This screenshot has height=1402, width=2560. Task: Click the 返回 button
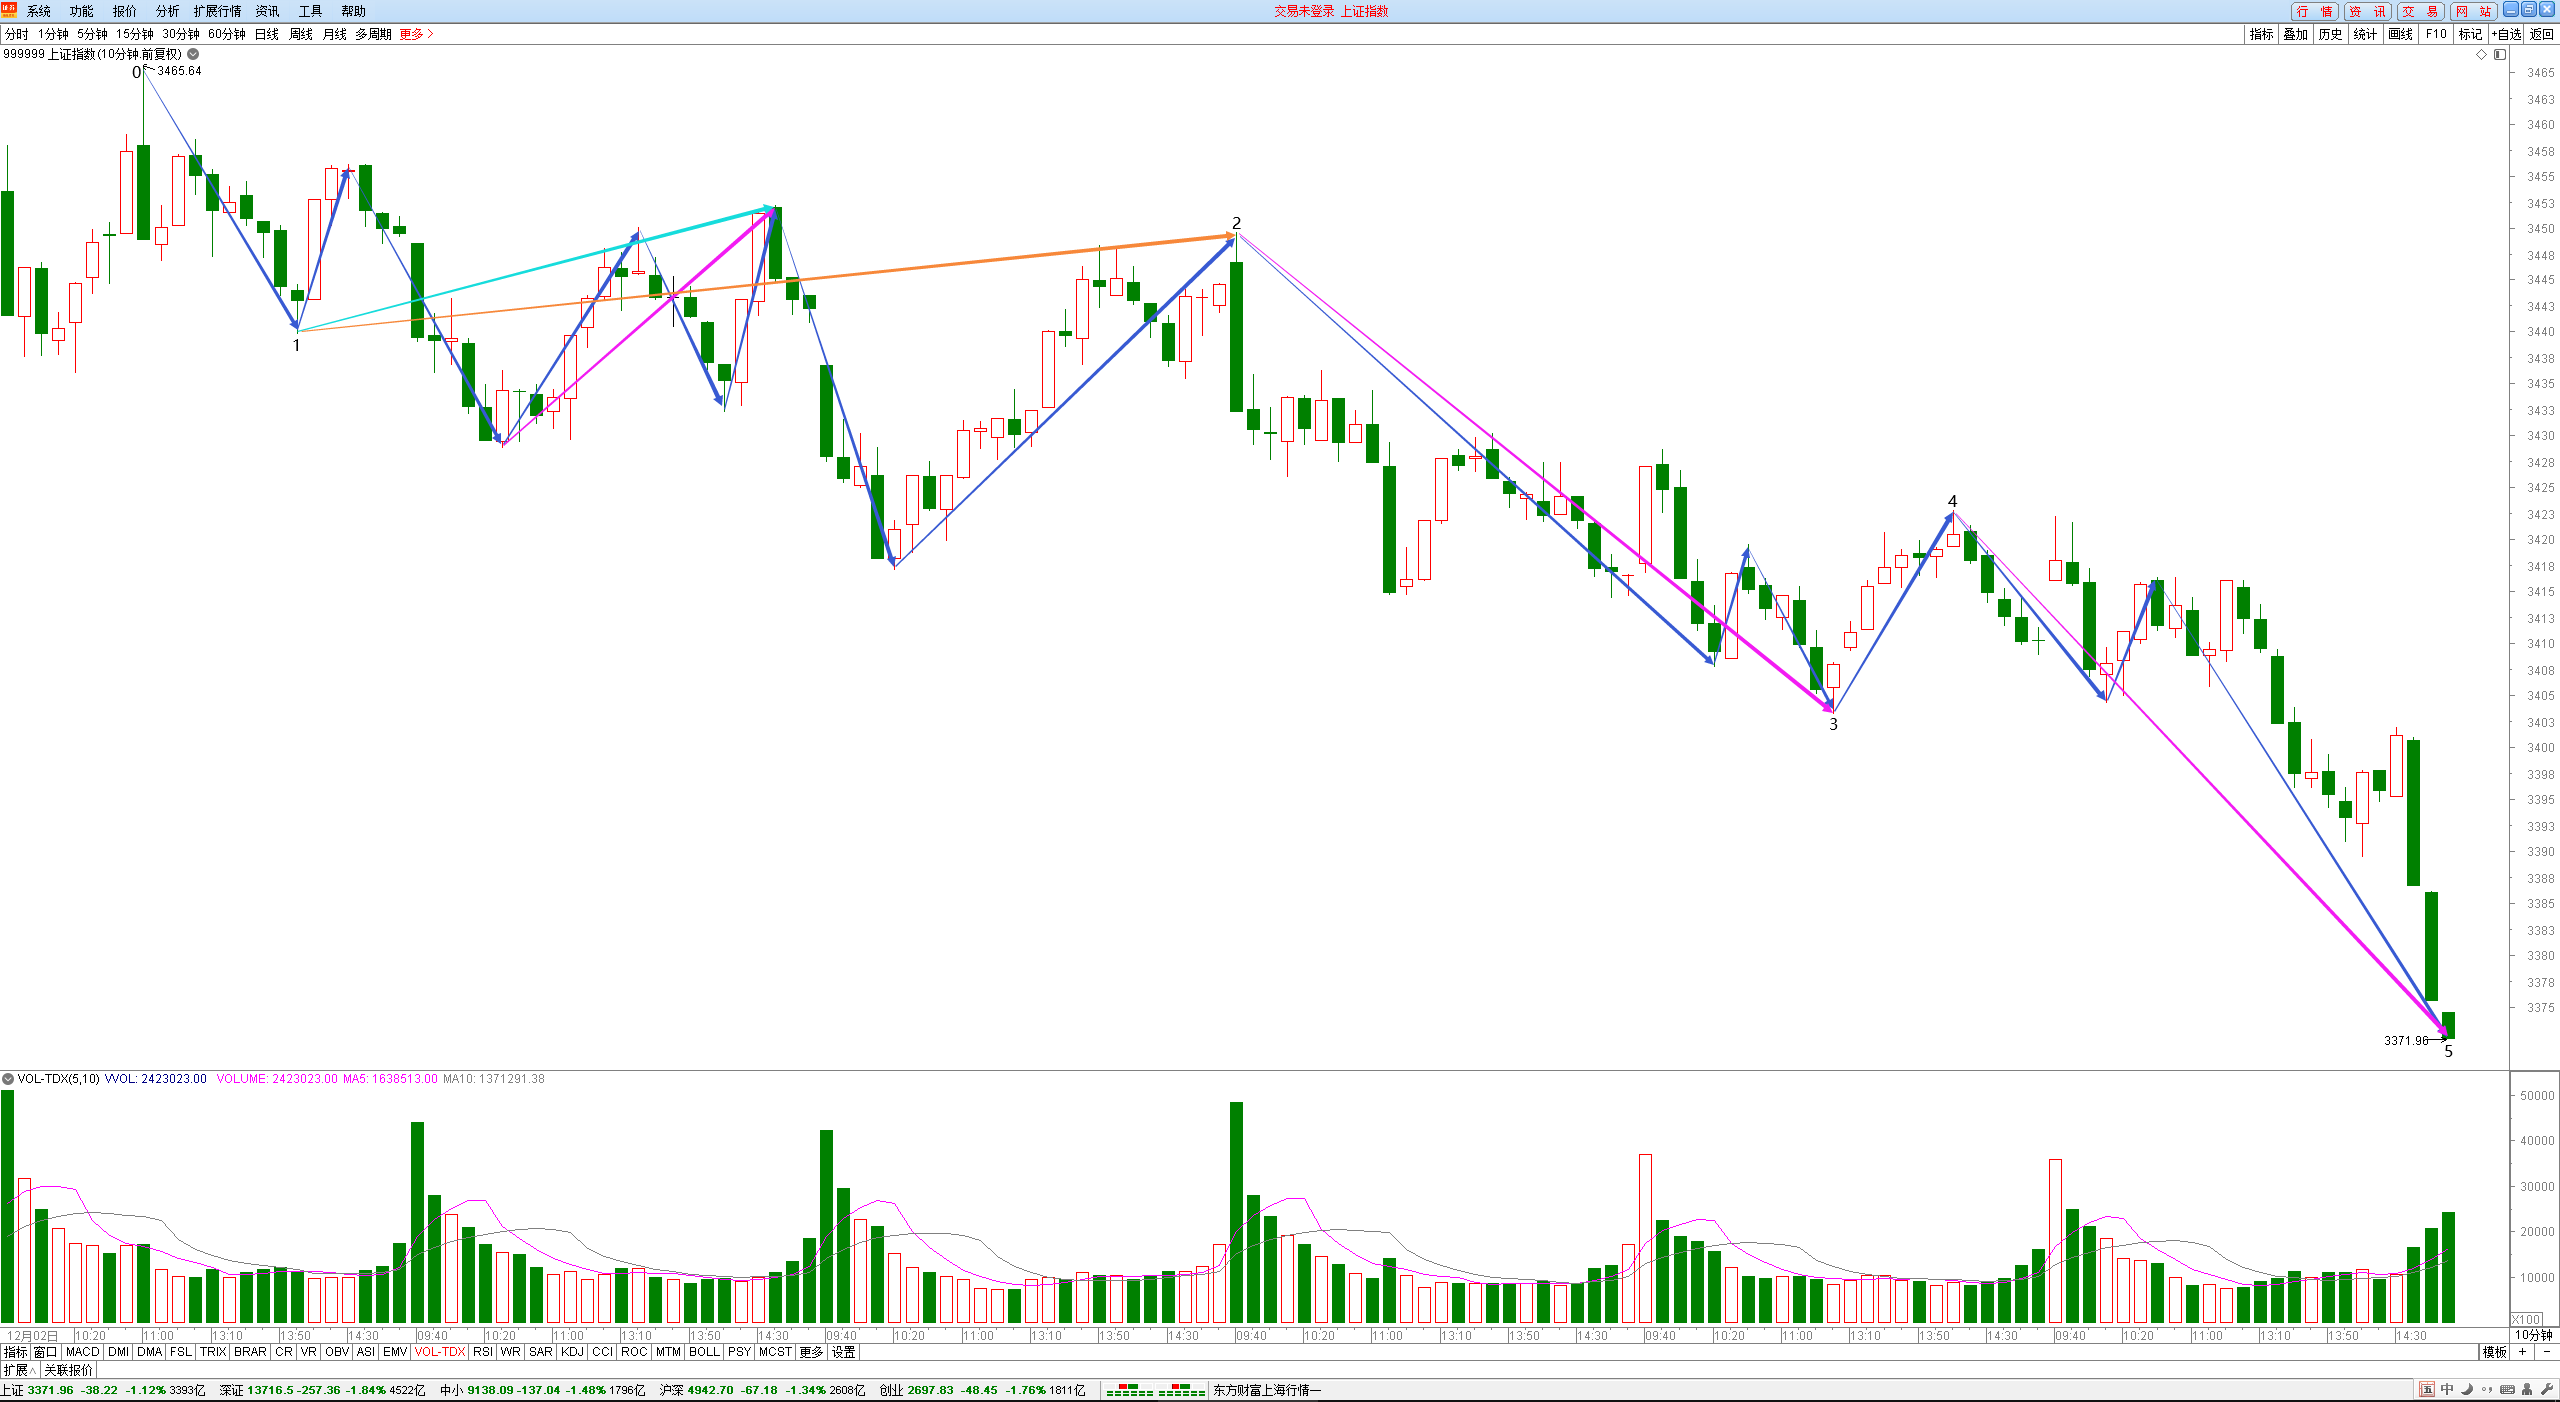click(2542, 34)
